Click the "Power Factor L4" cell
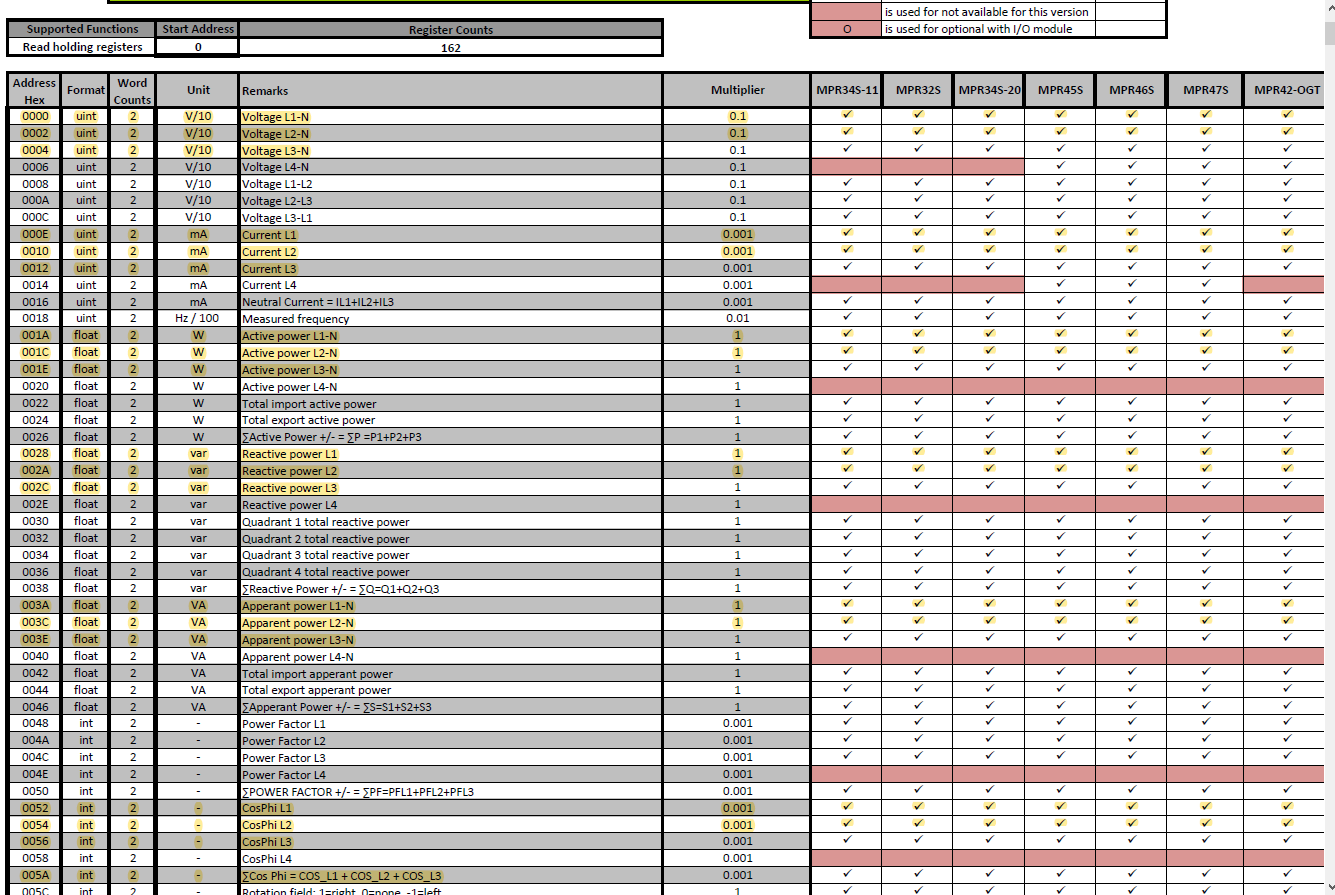This screenshot has width=1335, height=895. click(451, 774)
